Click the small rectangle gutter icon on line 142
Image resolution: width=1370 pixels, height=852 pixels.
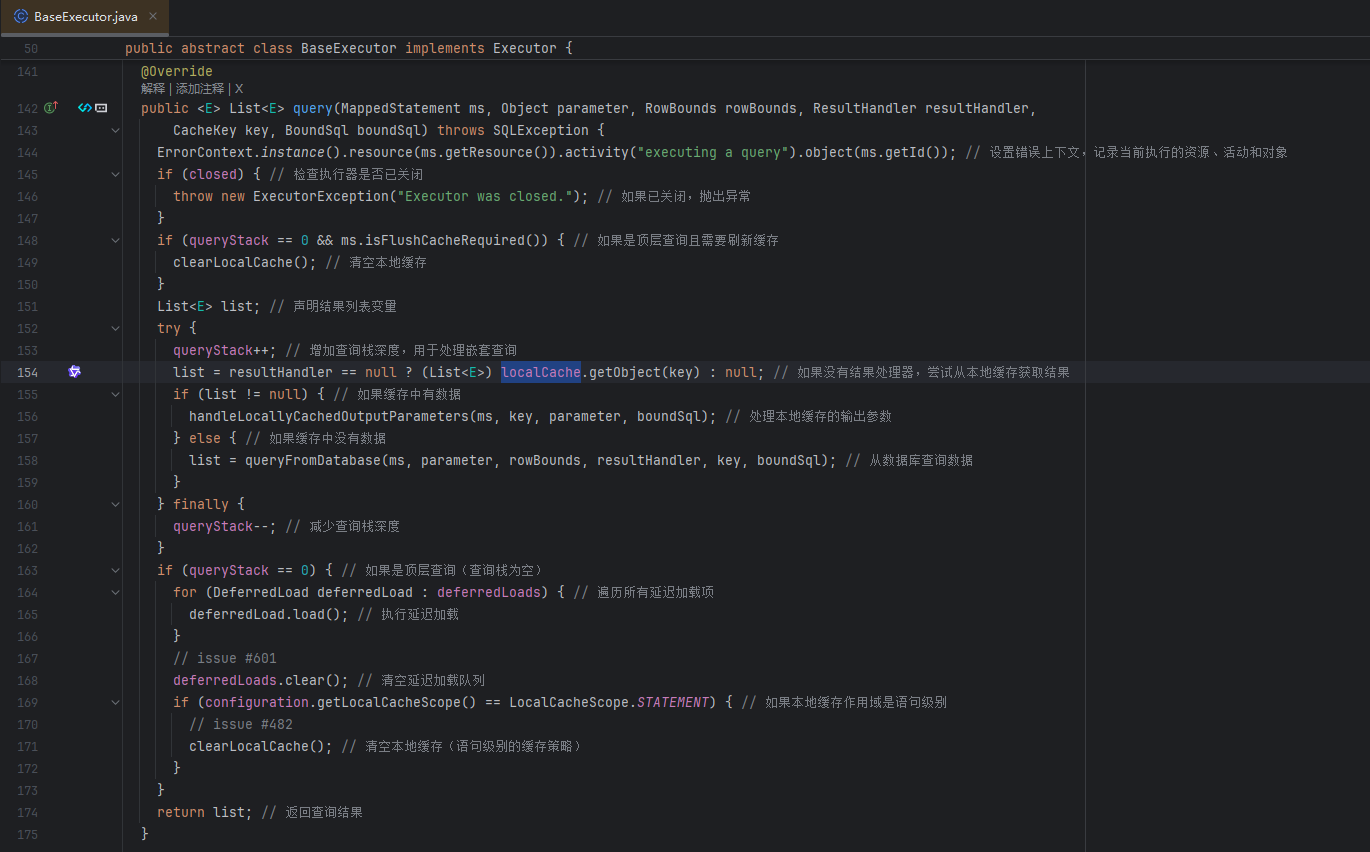tap(101, 108)
